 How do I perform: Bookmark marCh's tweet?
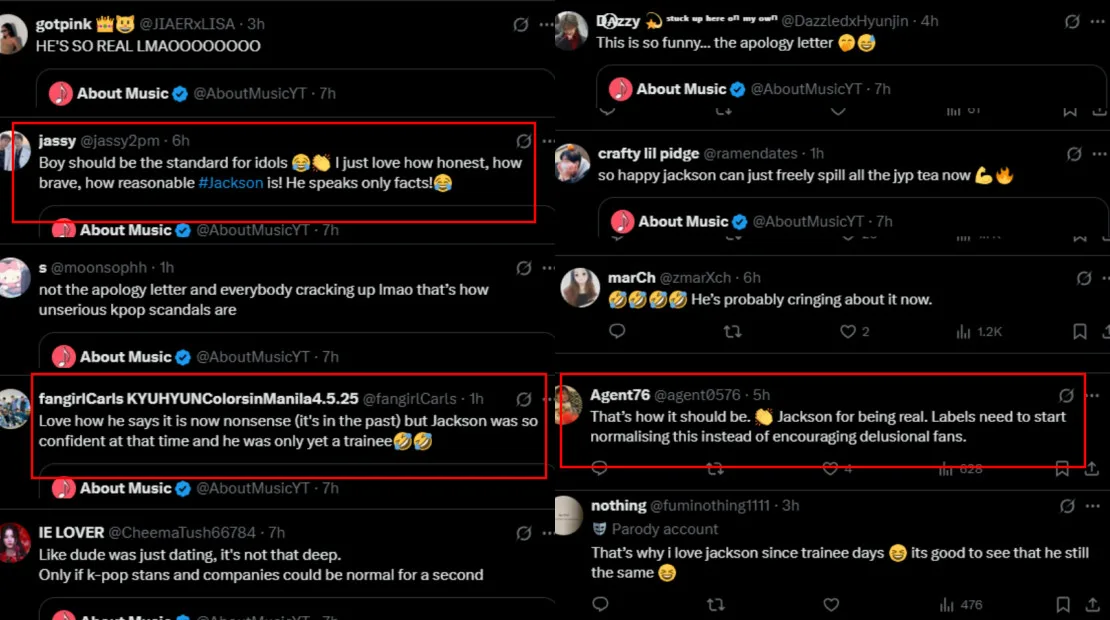pos(1080,331)
